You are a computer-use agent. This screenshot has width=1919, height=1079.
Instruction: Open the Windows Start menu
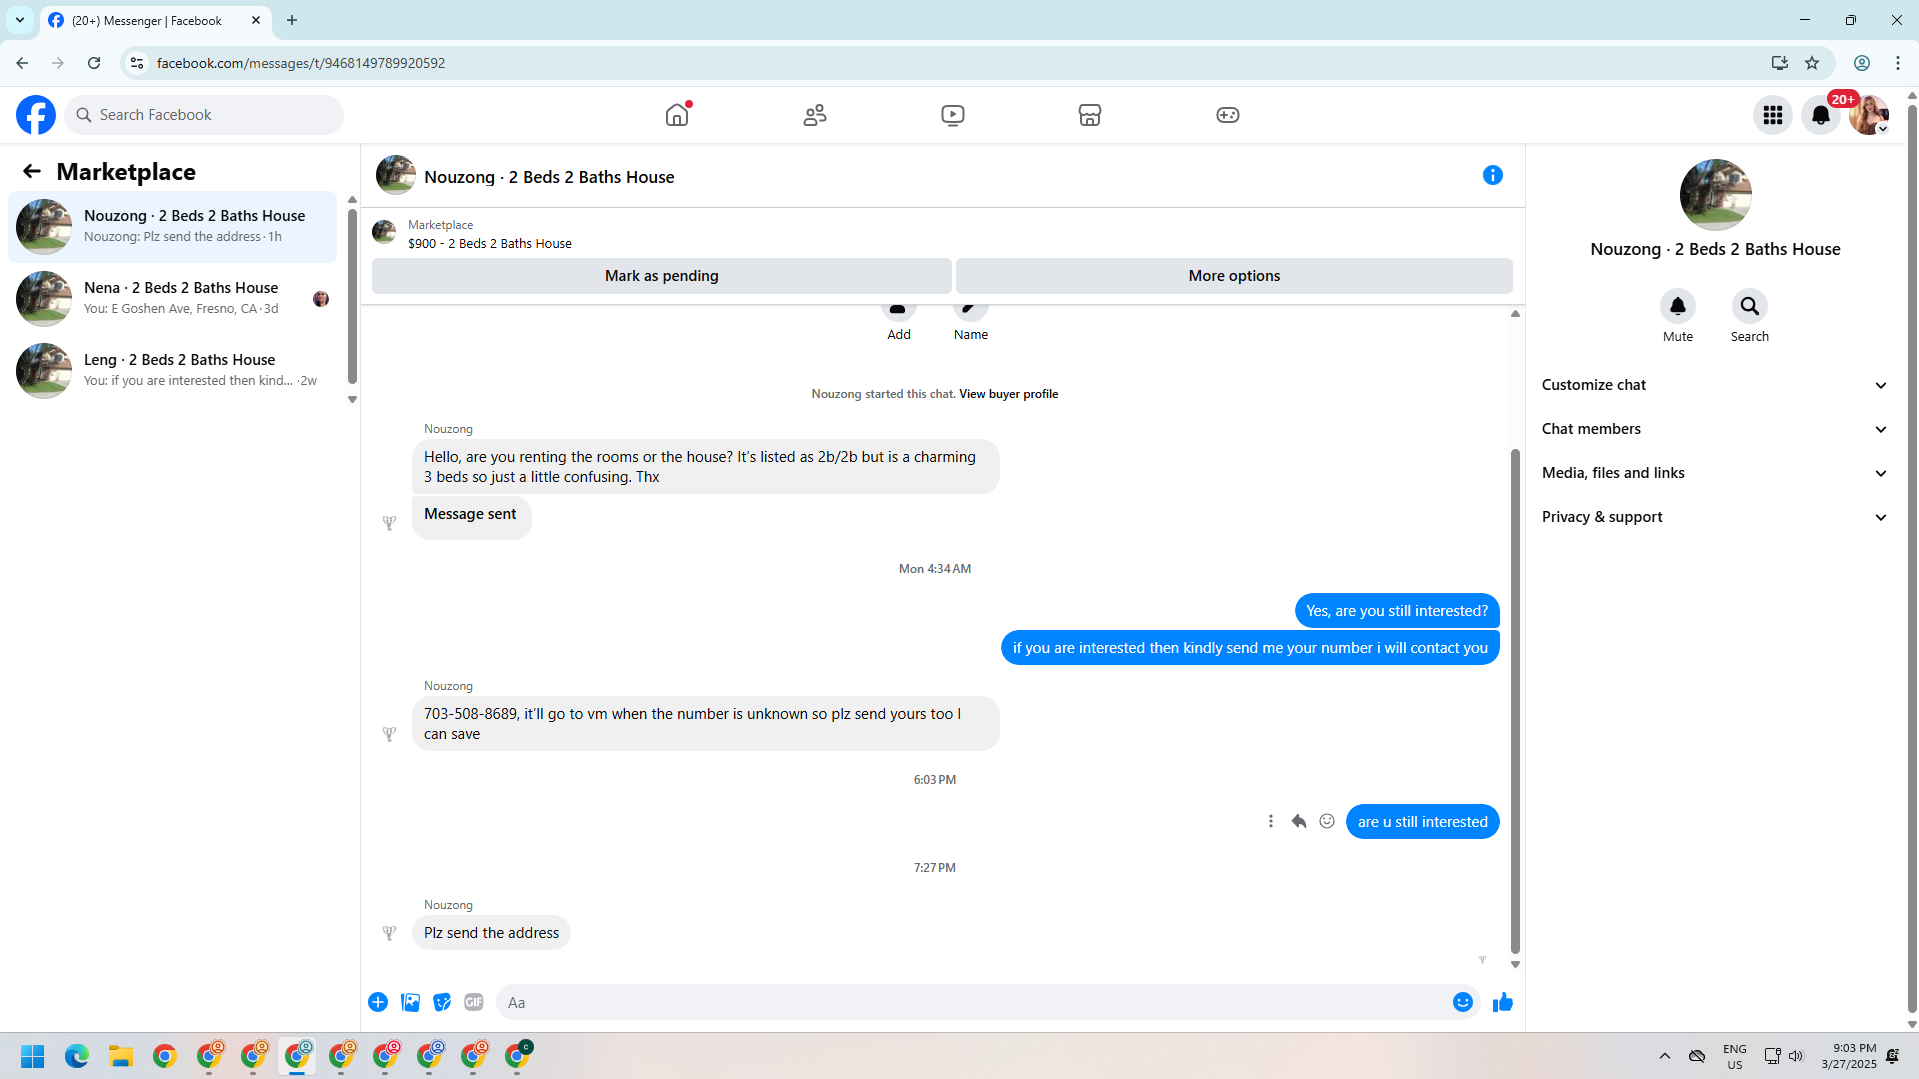coord(33,1056)
